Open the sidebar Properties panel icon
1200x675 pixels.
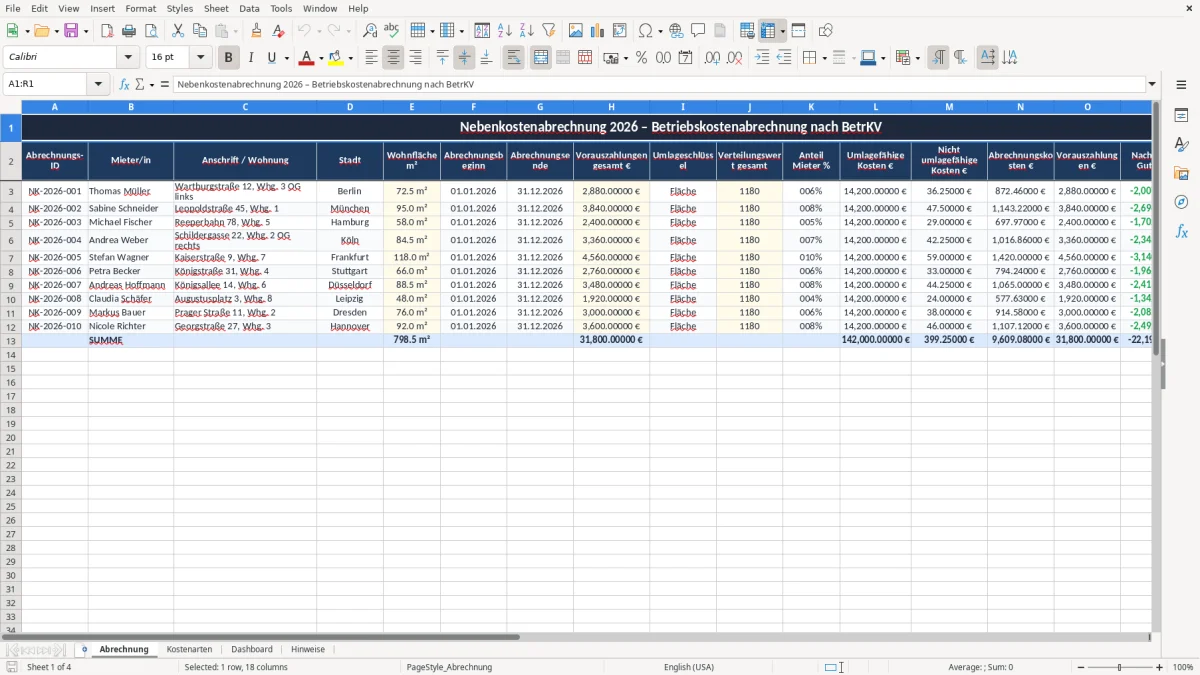pos(1181,116)
